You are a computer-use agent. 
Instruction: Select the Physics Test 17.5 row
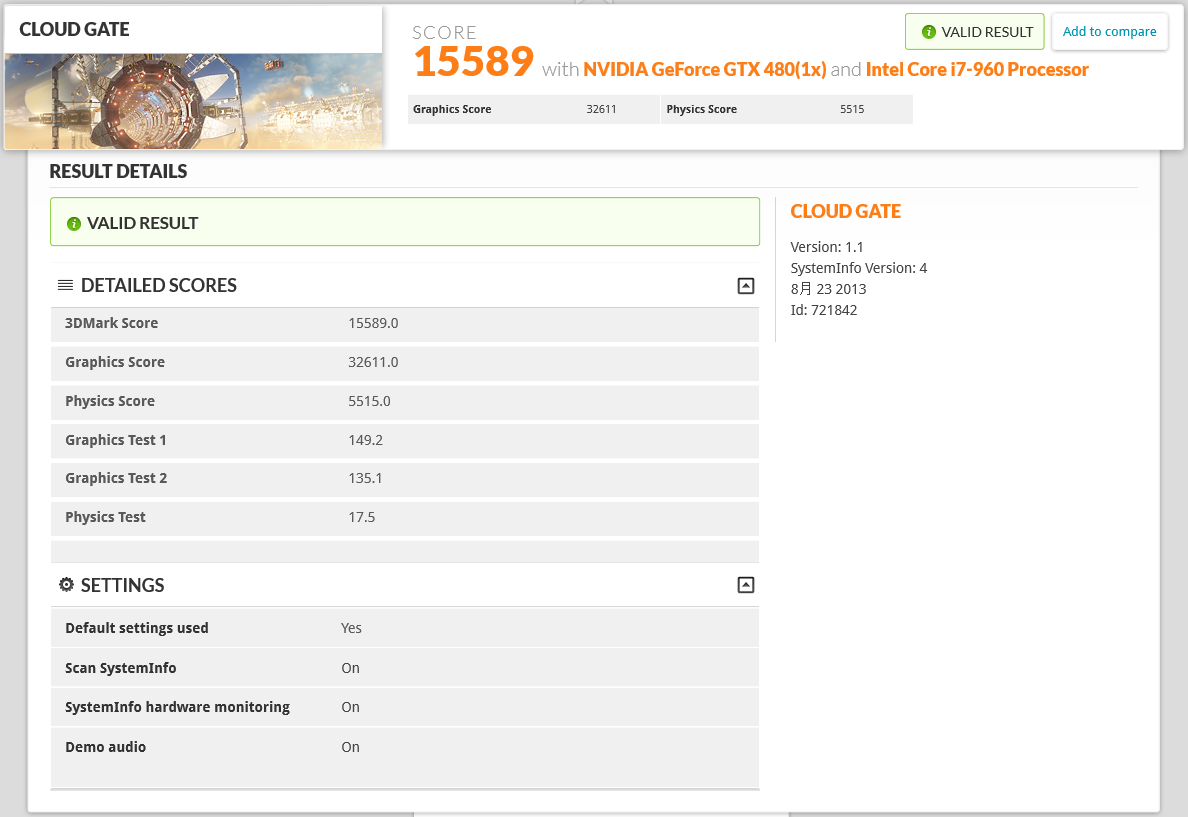(x=405, y=518)
